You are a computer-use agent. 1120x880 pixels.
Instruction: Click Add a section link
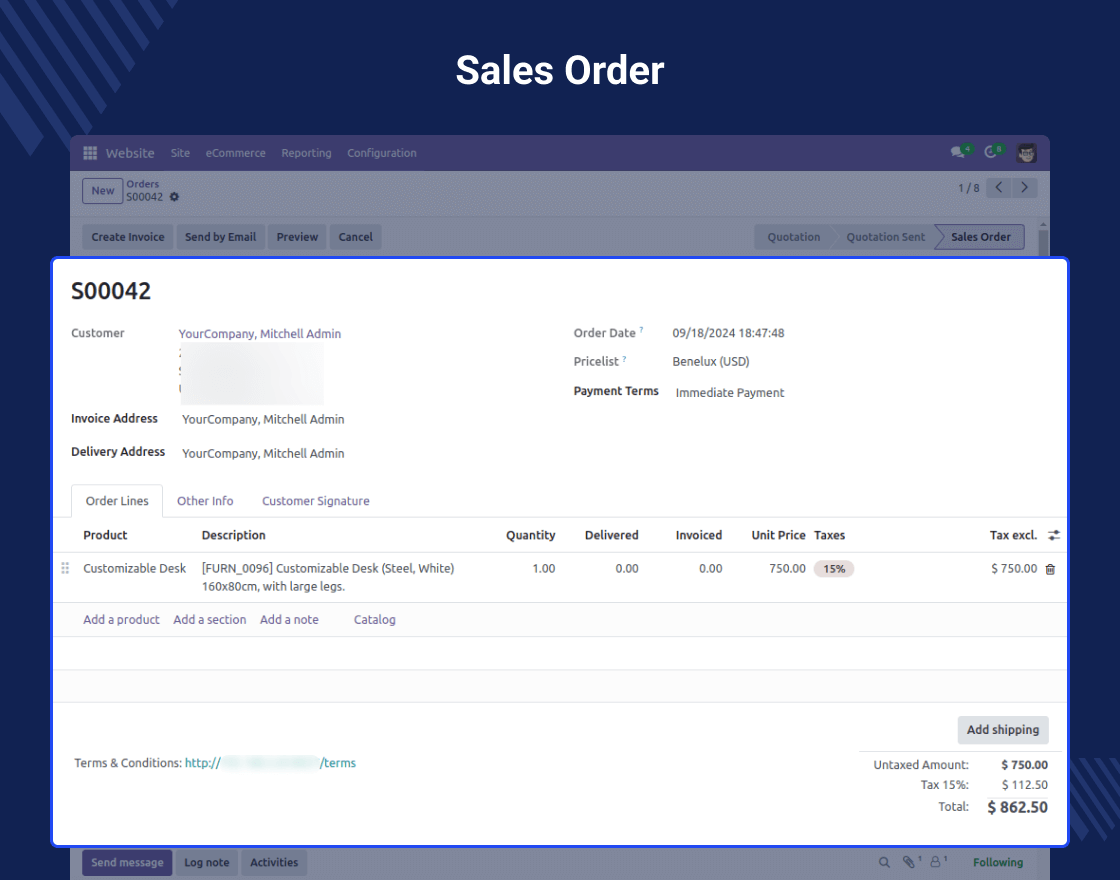[210, 620]
